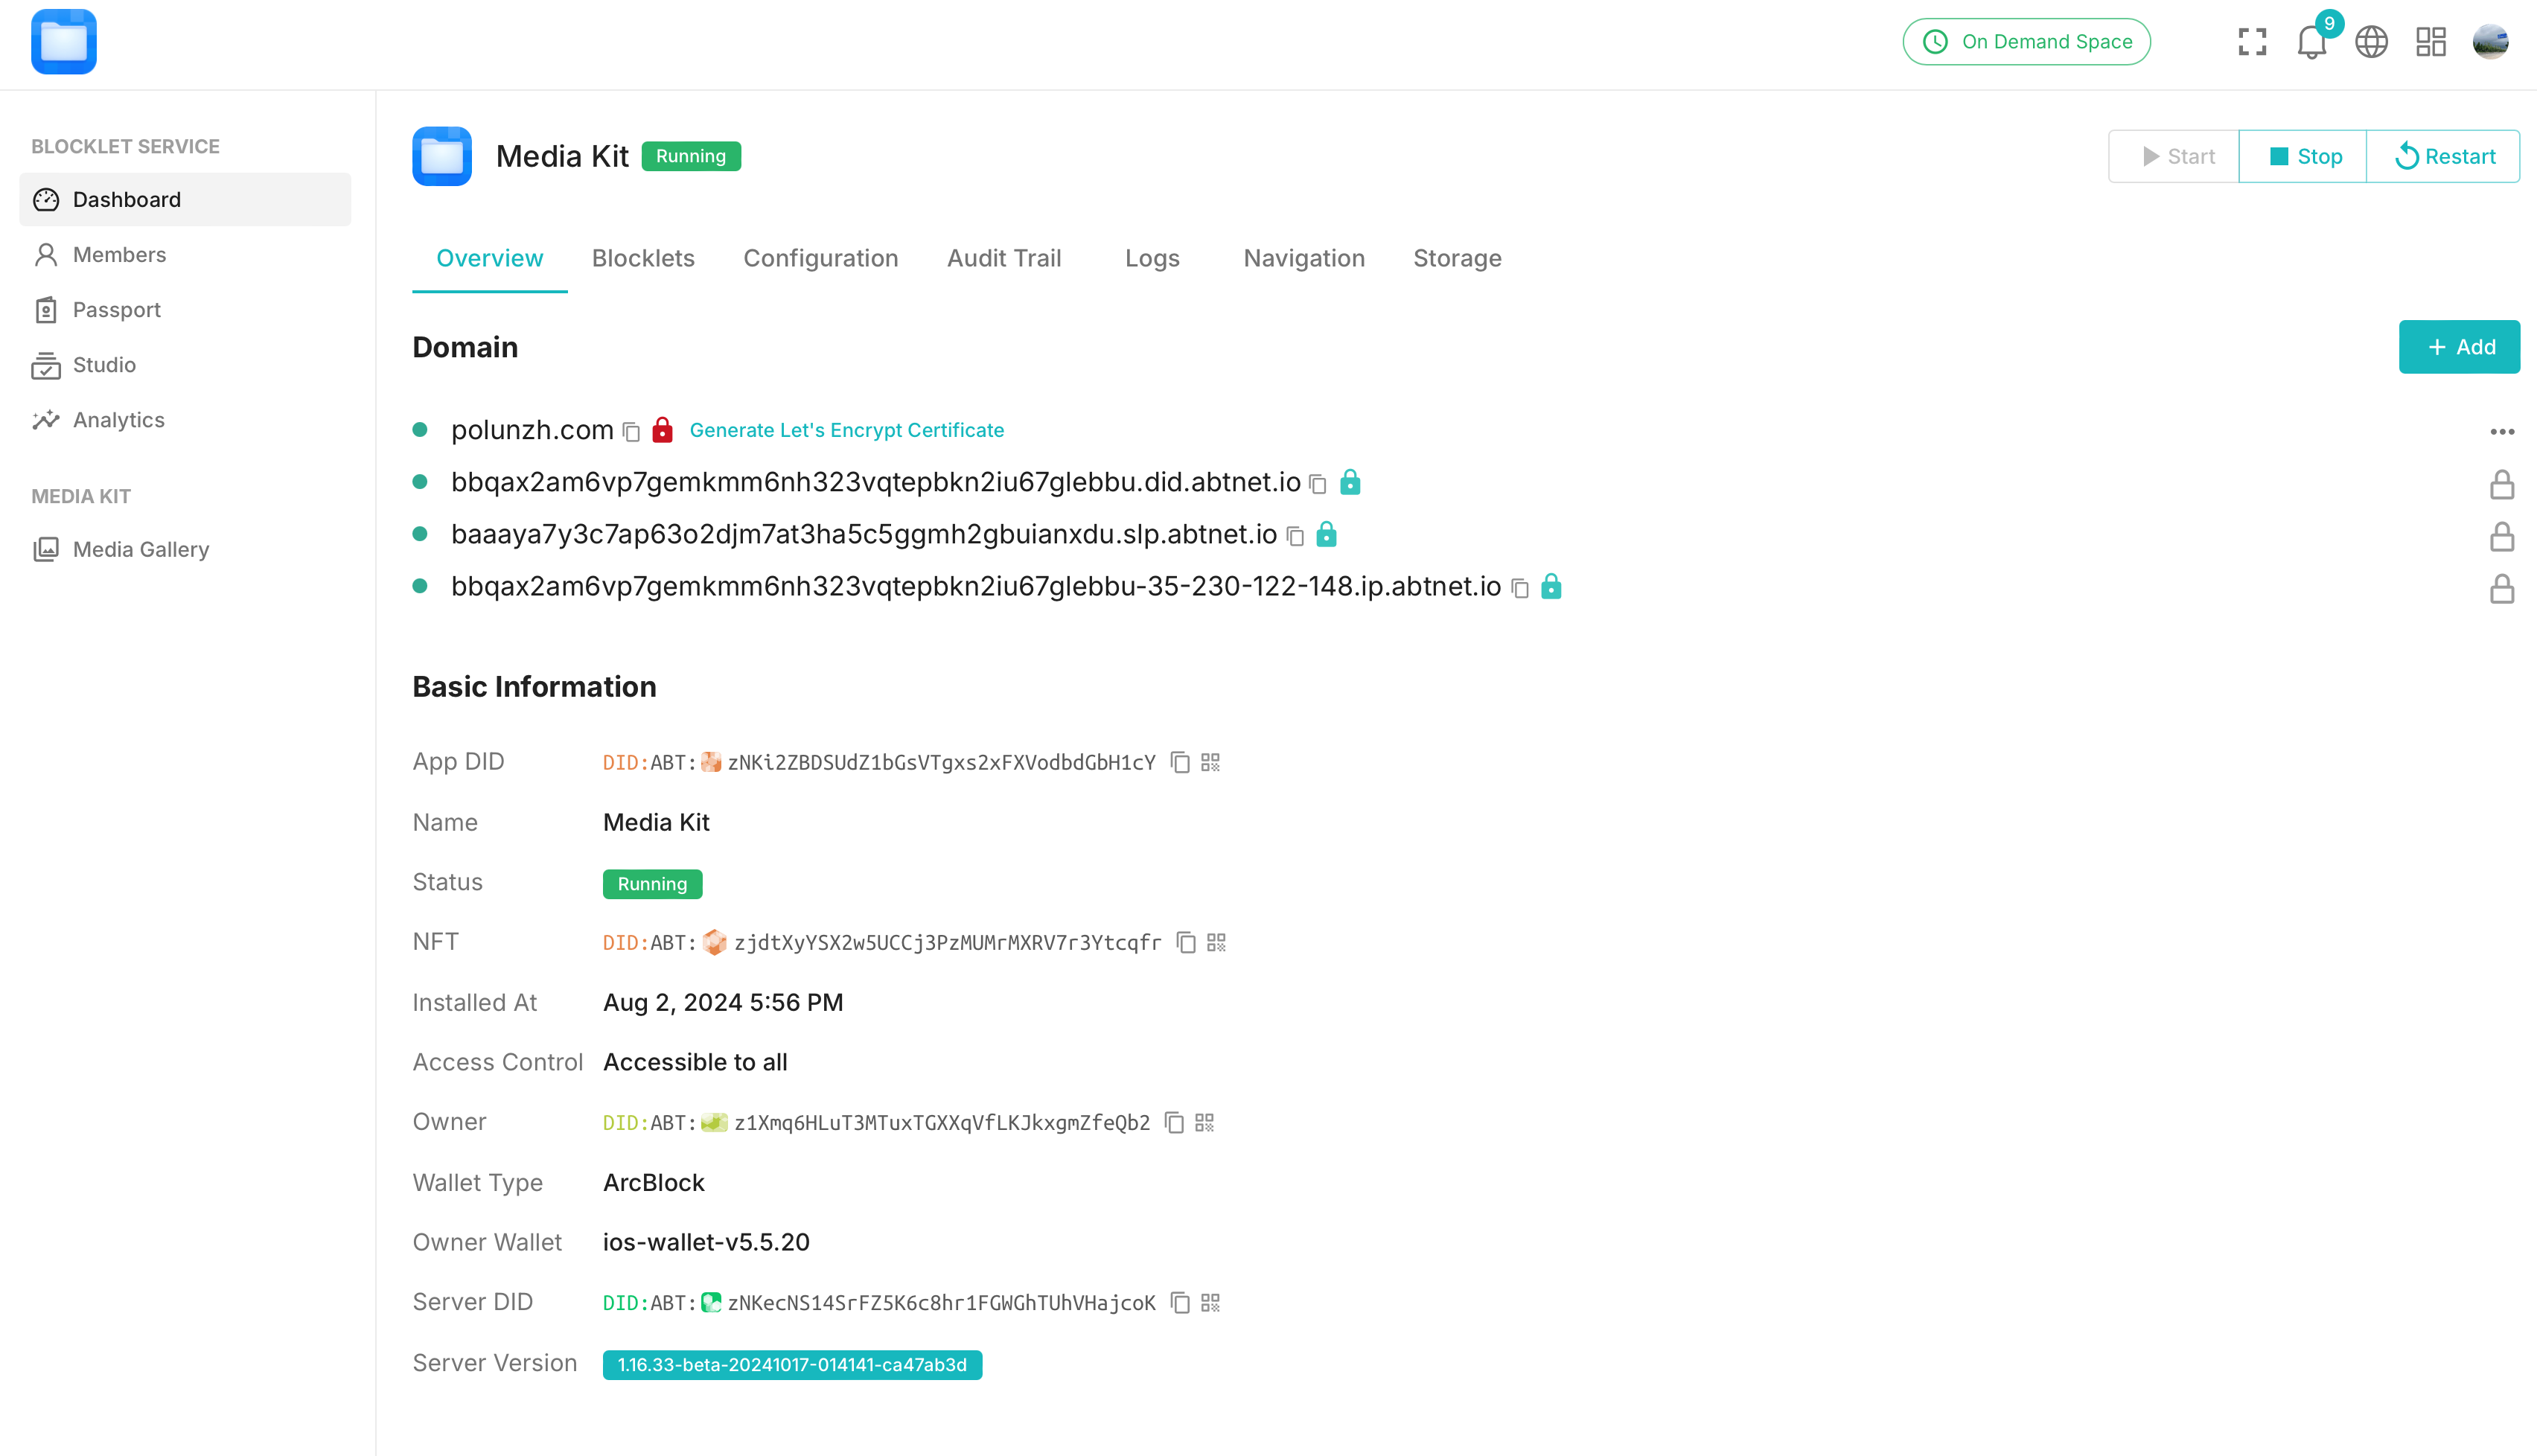Switch to the Audit Trail tab

[1004, 258]
